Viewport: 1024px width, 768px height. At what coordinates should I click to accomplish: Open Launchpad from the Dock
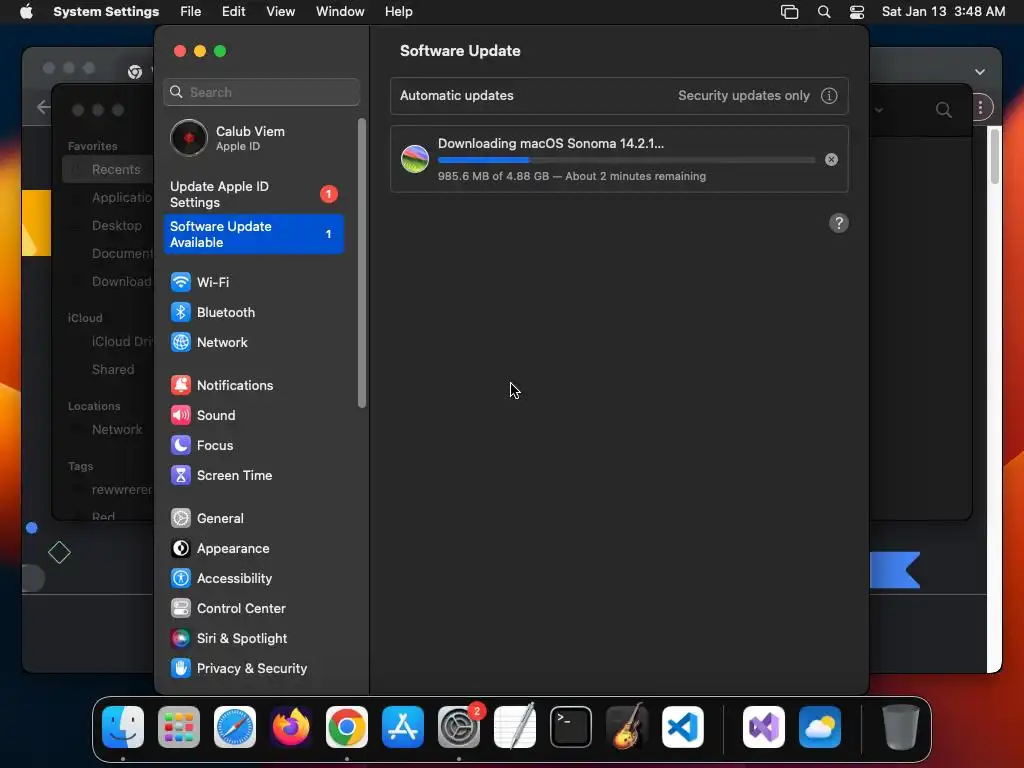click(179, 727)
